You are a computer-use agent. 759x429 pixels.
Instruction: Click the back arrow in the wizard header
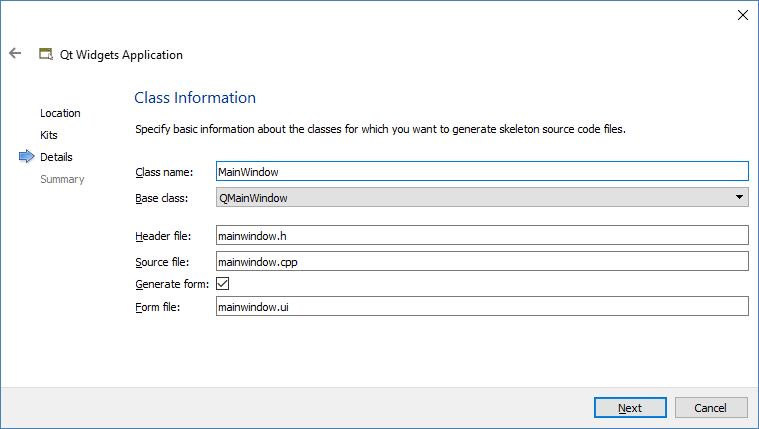point(15,54)
